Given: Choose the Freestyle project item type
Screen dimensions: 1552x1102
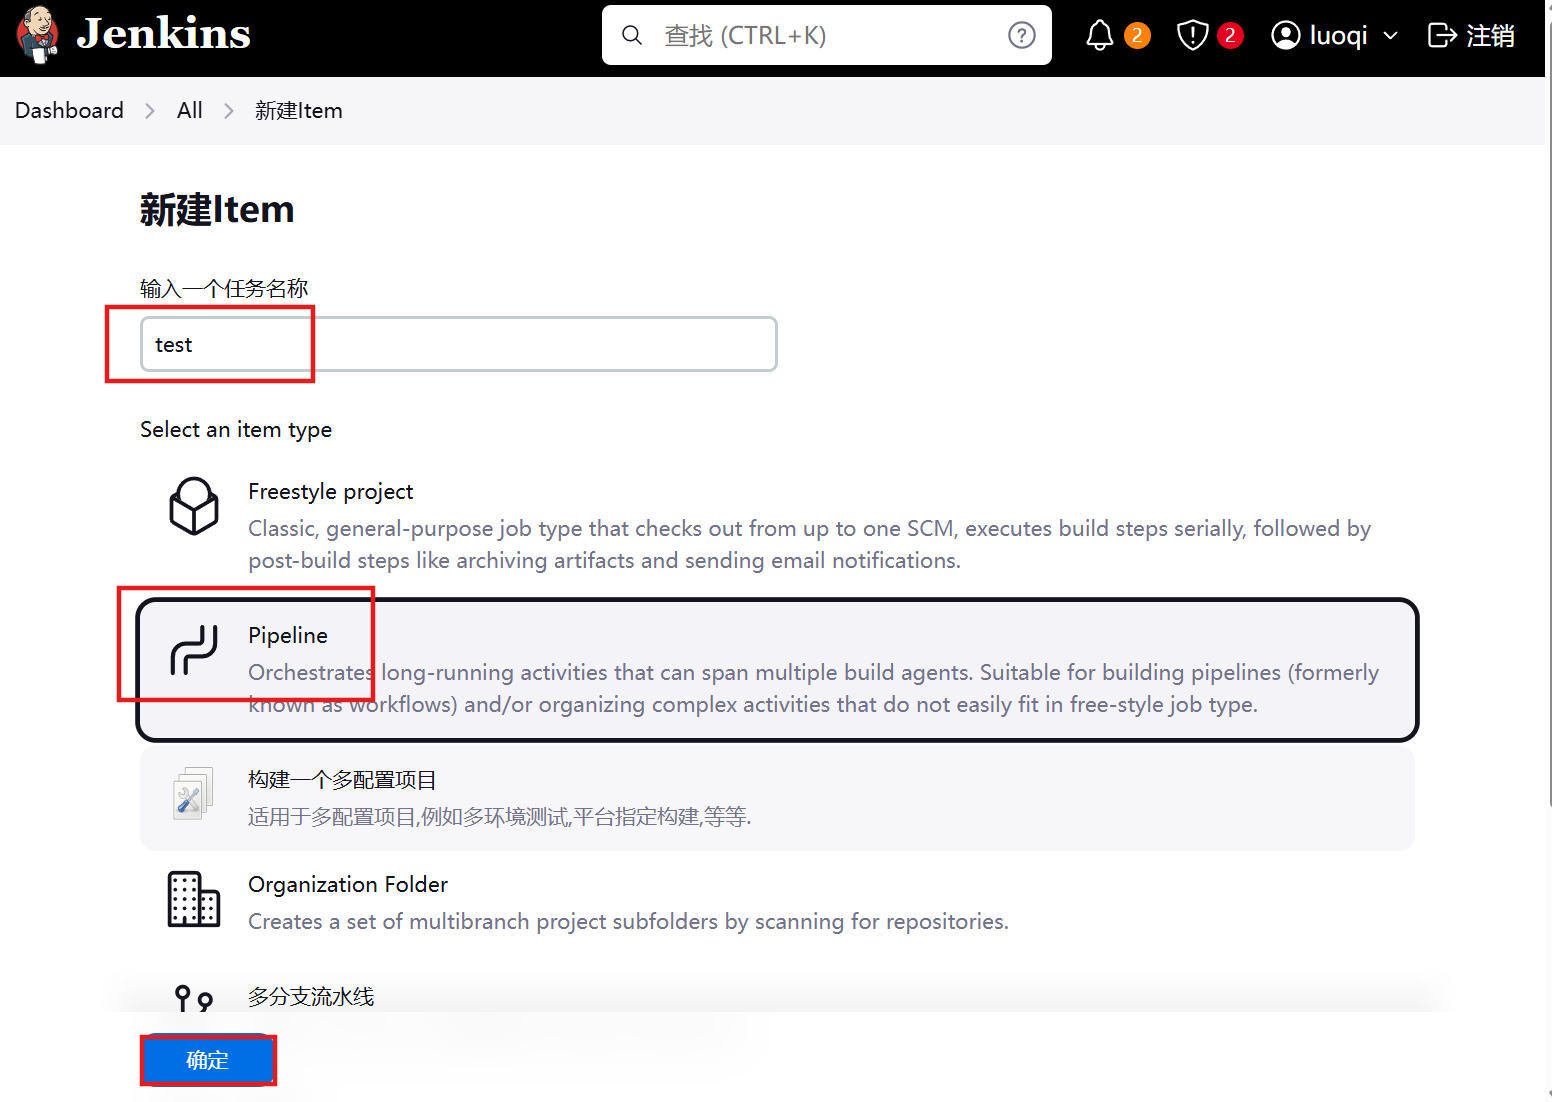Looking at the screenshot, I should [777, 525].
